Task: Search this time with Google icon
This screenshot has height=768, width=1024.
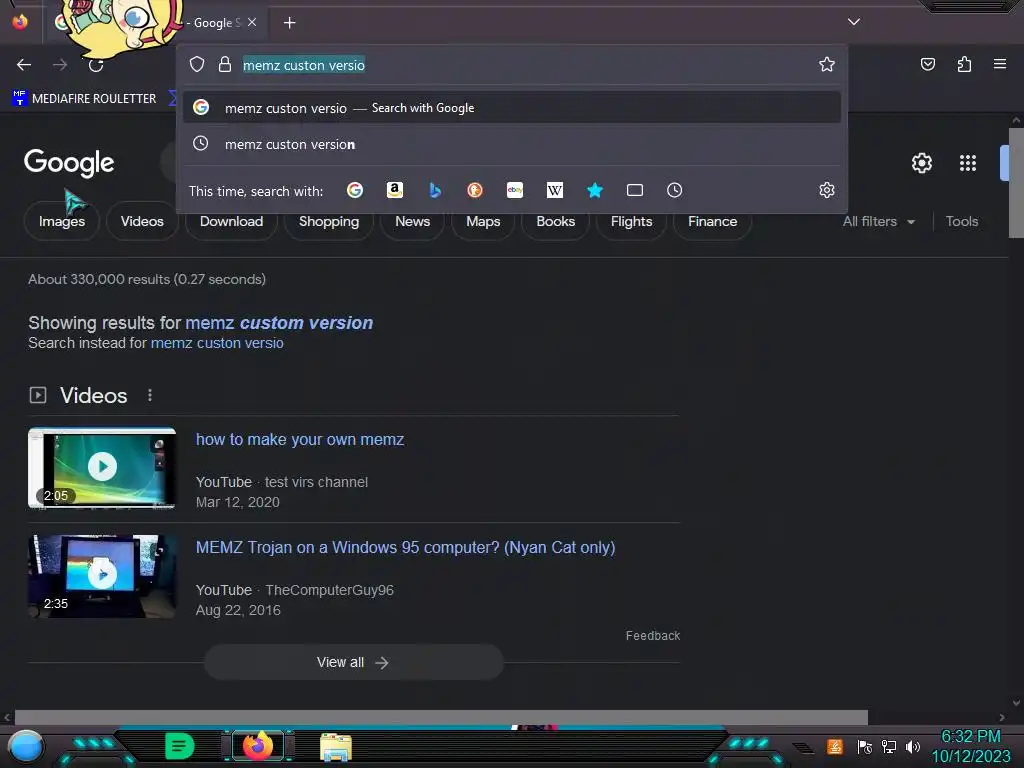Action: point(355,190)
